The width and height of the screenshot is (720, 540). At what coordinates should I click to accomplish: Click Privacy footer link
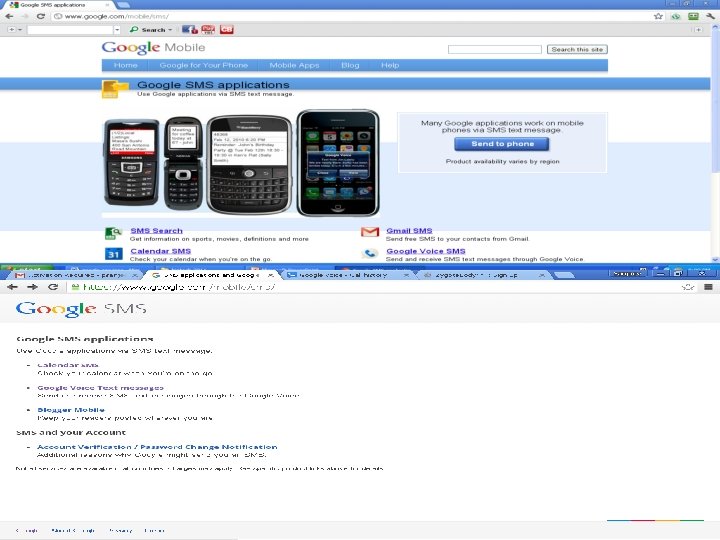[x=120, y=531]
